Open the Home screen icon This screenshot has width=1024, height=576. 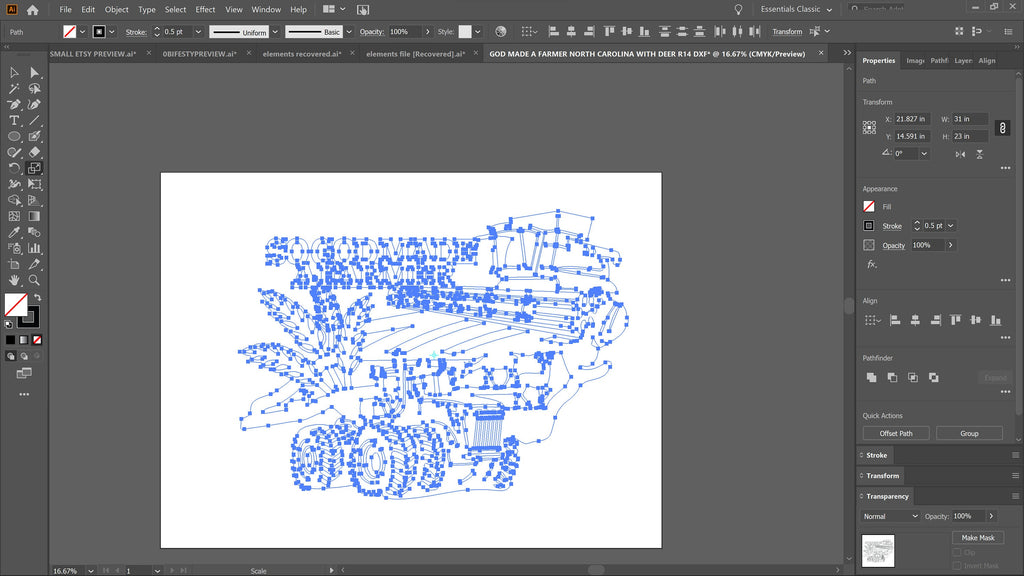[x=32, y=10]
